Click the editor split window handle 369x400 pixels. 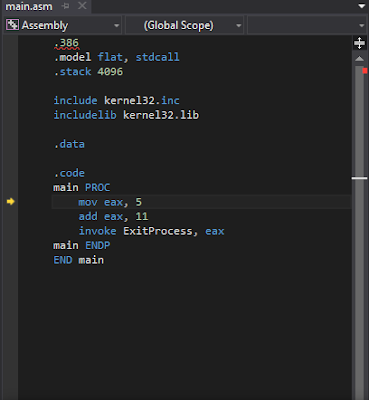pos(359,43)
